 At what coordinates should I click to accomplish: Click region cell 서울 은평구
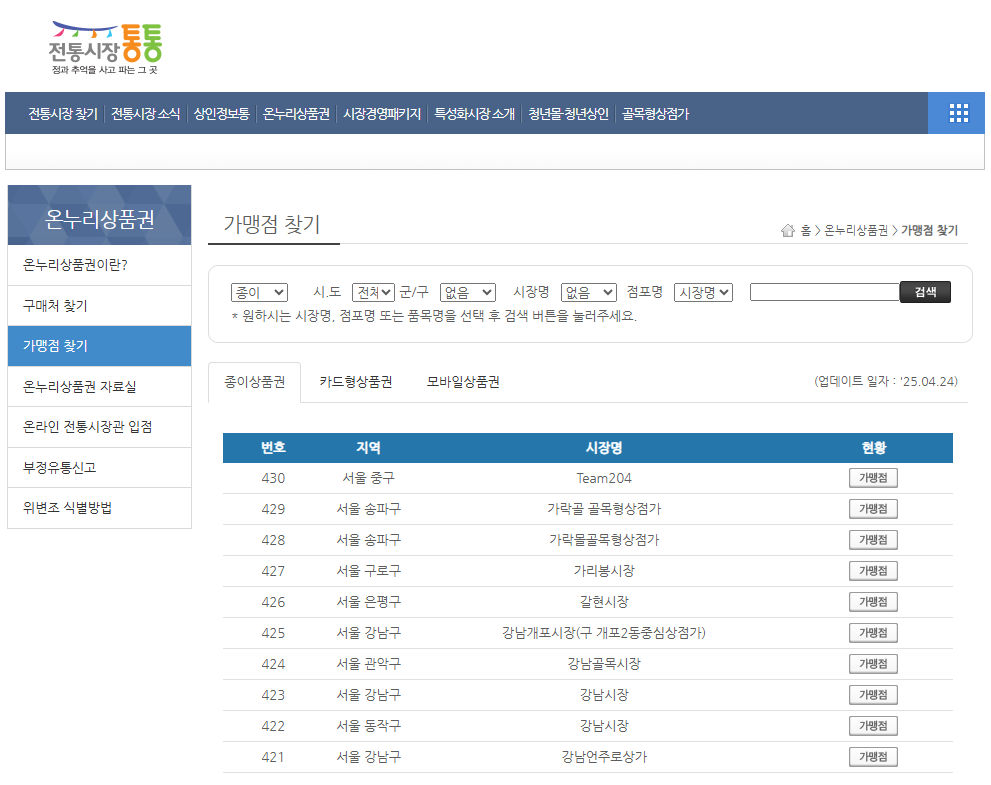pos(368,602)
